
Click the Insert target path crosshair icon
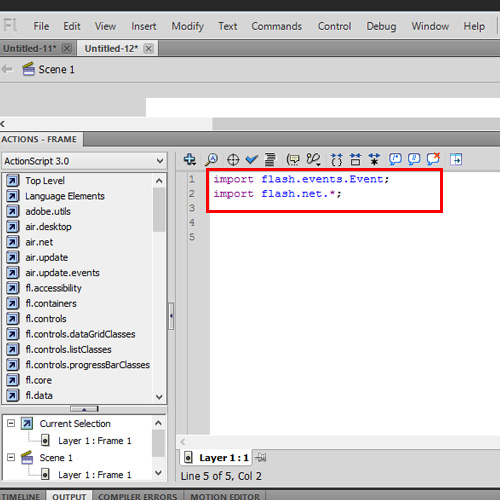pos(233,160)
